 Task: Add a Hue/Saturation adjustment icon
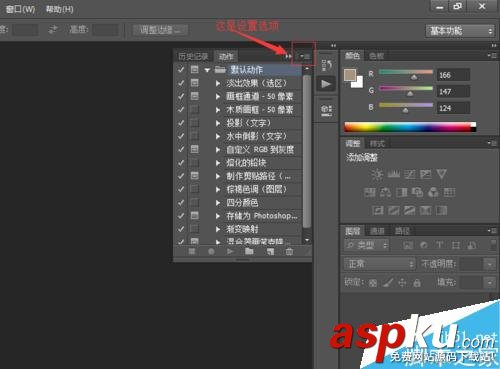pyautogui.click(x=370, y=192)
